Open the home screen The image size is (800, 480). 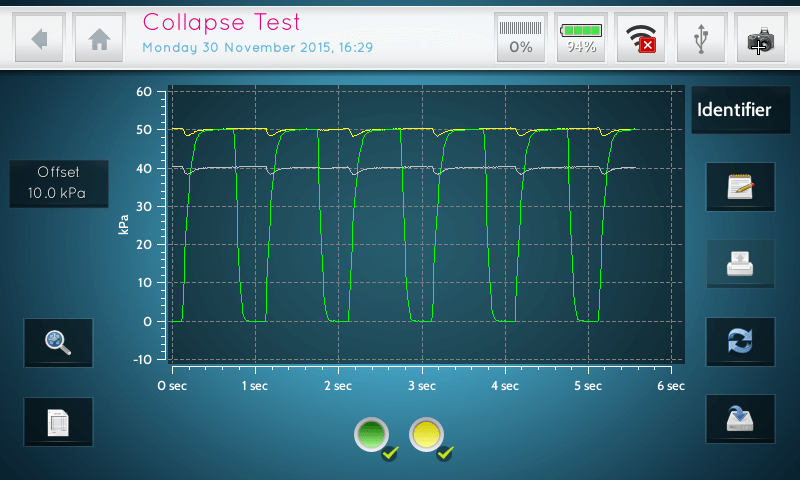[99, 38]
